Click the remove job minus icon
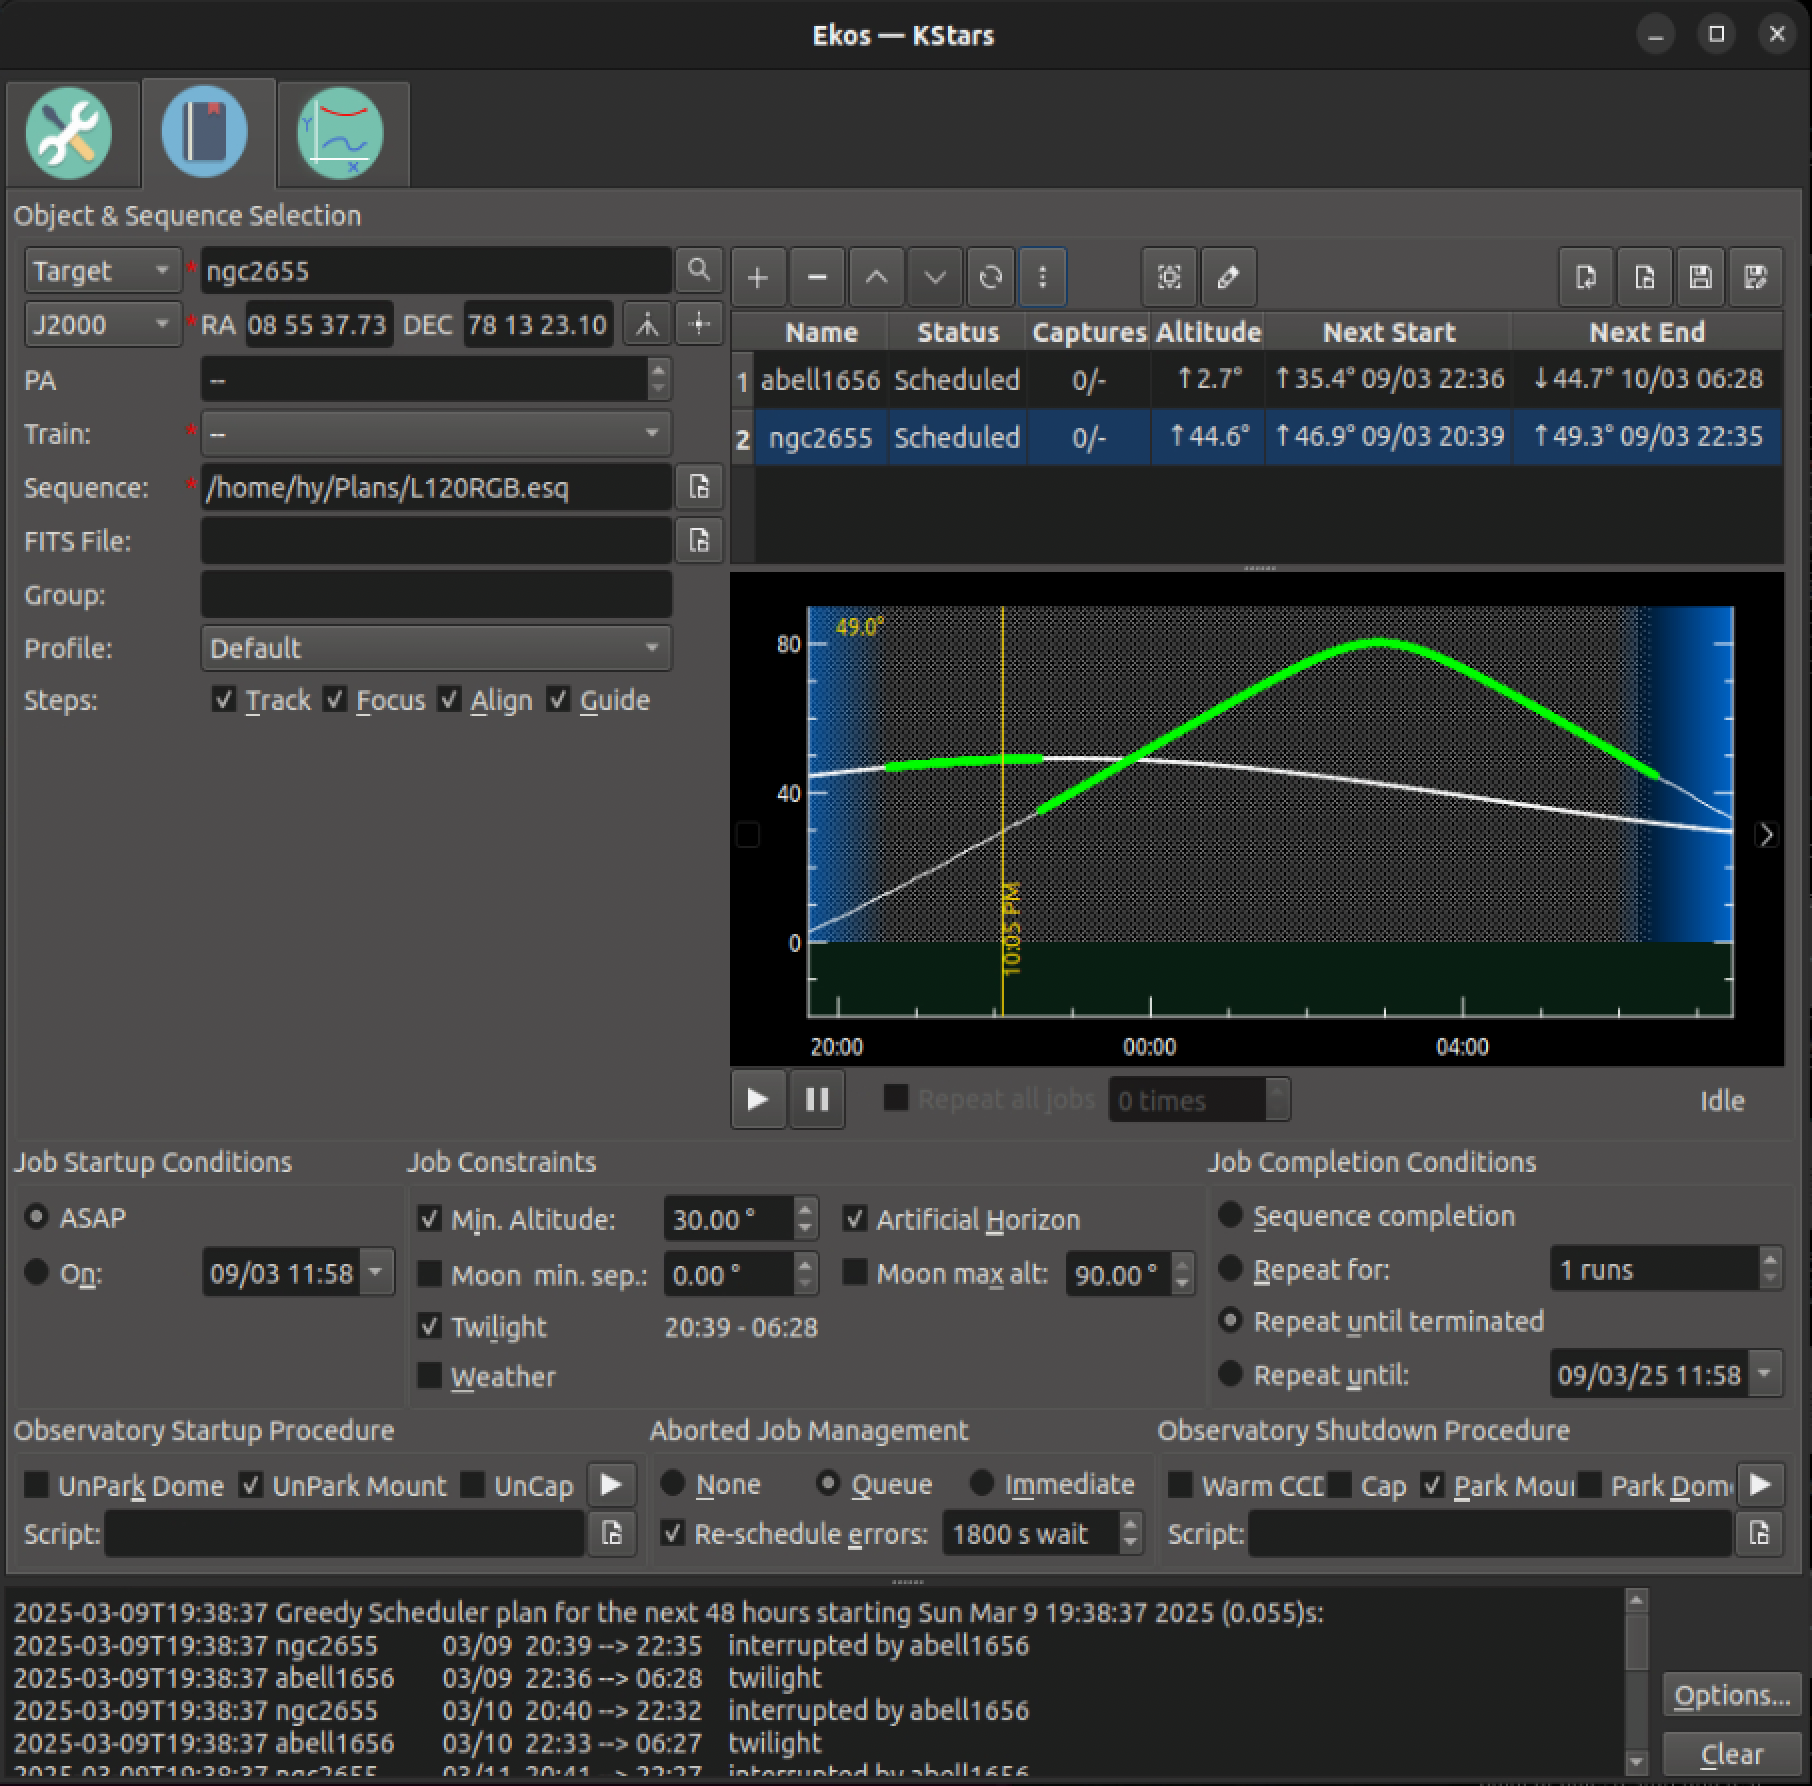1812x1786 pixels. tap(817, 277)
